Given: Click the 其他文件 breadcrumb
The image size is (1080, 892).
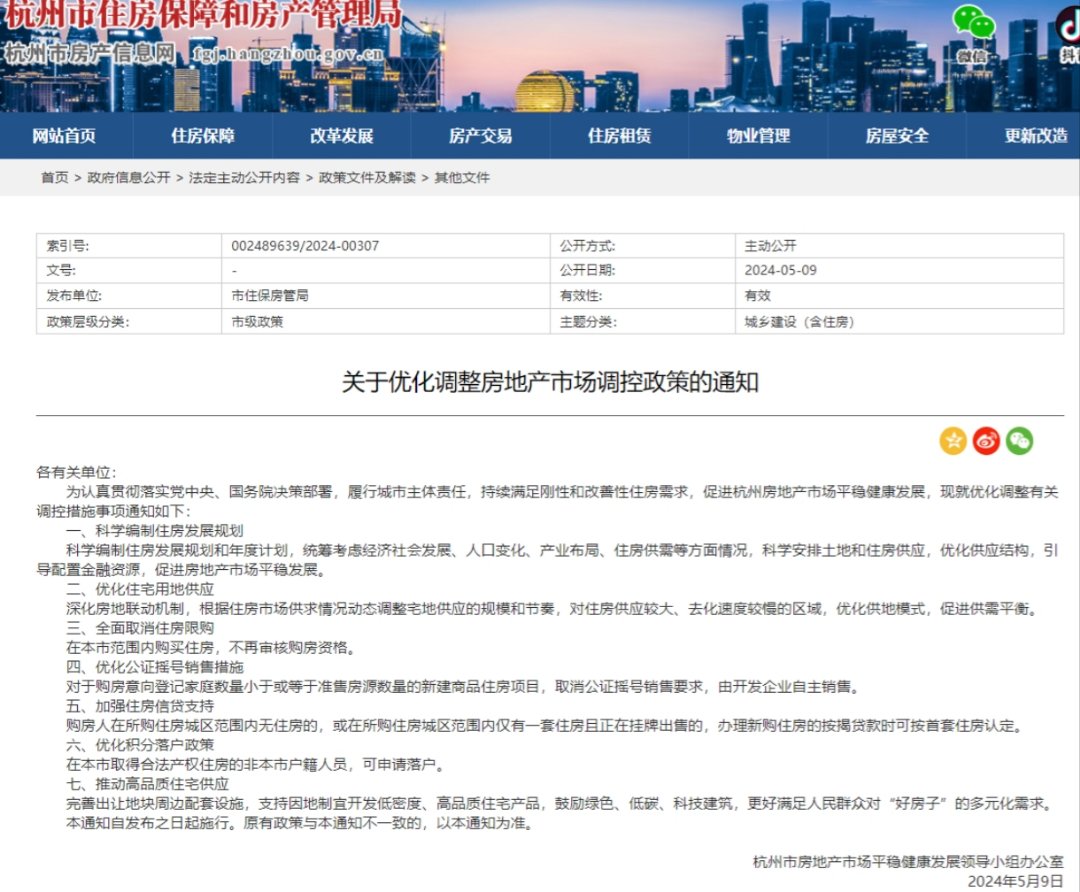Looking at the screenshot, I should tap(462, 178).
